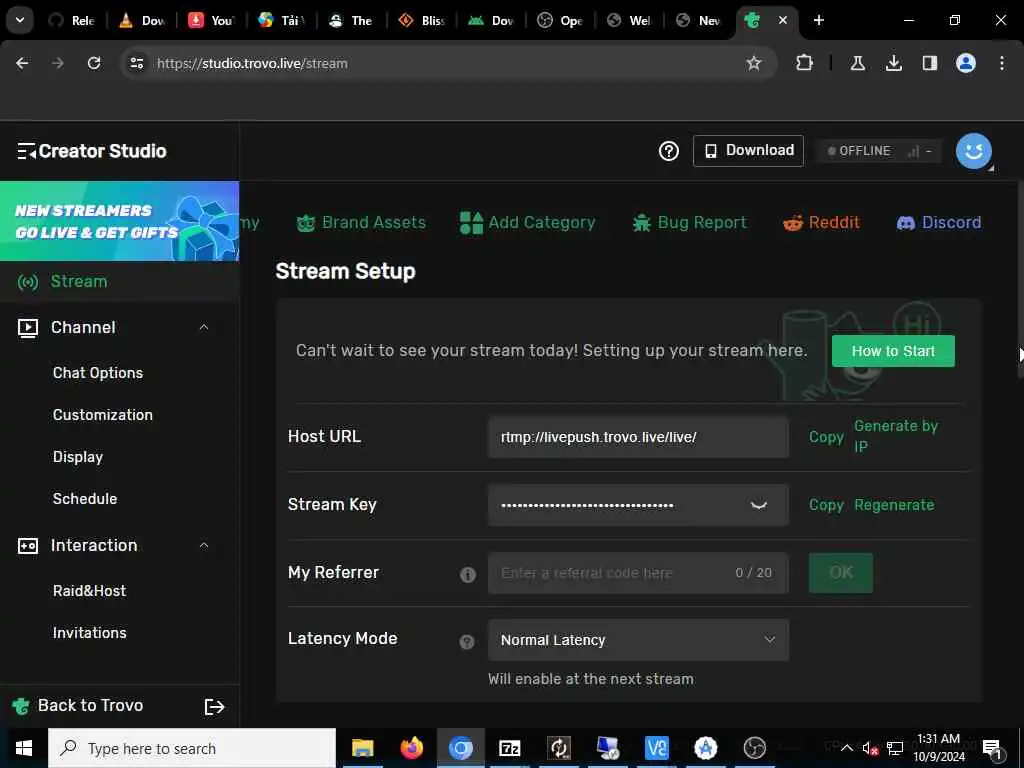Click the OFFLINE status indicator
Image resolution: width=1024 pixels, height=768 pixels.
pyautogui.click(x=878, y=151)
